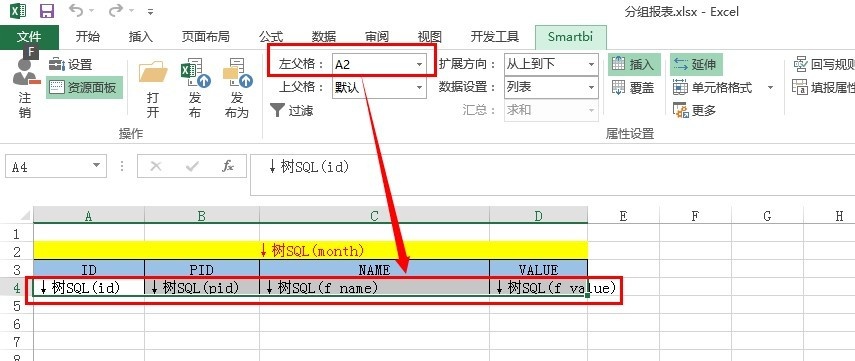The image size is (855, 361).
Task: Click the 过滤 filter funnel icon
Action: (278, 111)
